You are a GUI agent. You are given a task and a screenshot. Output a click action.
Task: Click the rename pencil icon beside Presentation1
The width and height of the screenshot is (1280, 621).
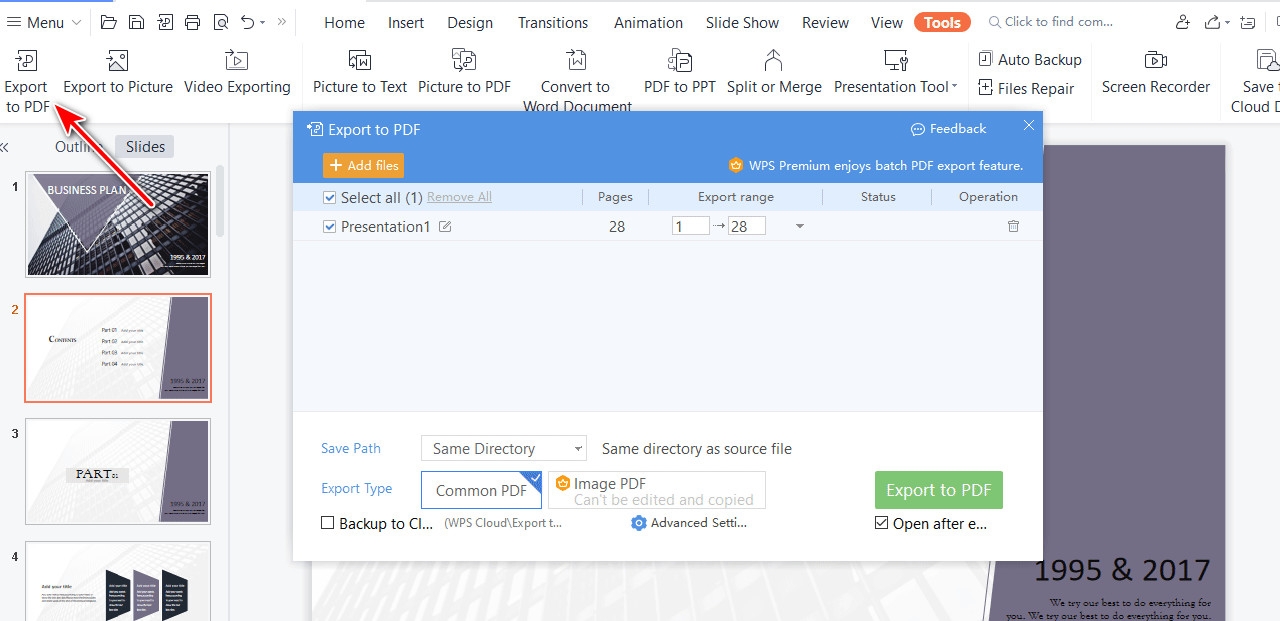tap(445, 227)
